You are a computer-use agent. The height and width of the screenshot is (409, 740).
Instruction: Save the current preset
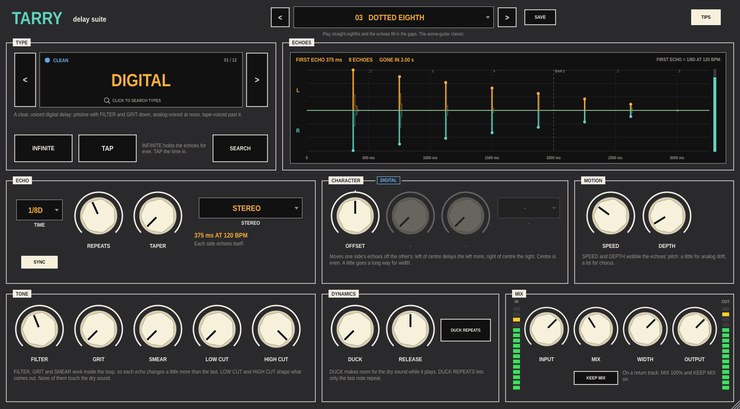[540, 17]
